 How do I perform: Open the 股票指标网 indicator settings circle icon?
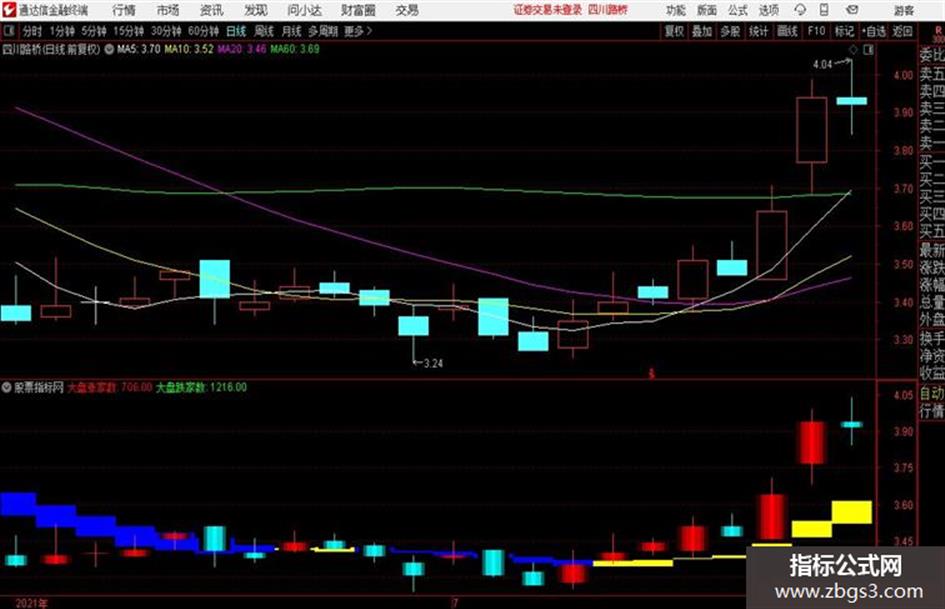[6, 387]
